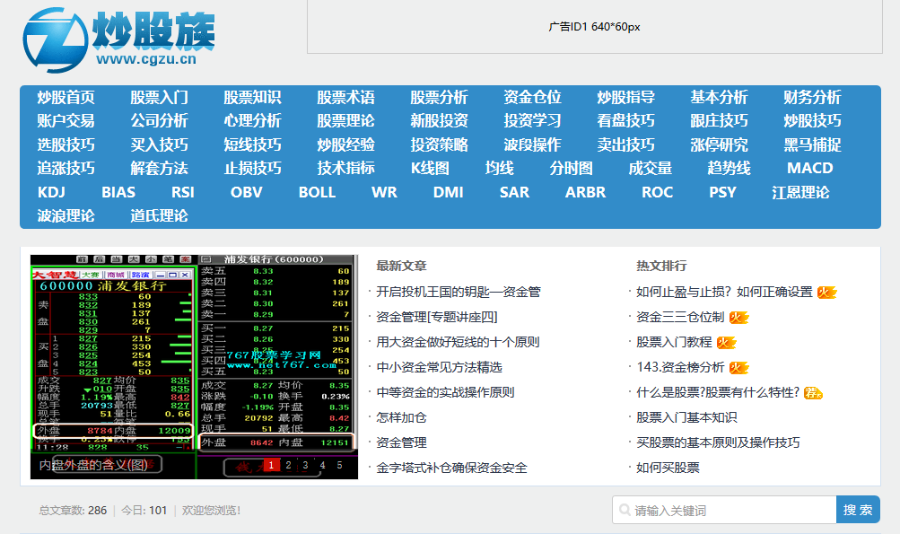Open 金字塔式补仓确保资金安全 article
900x534 pixels.
pos(451,468)
